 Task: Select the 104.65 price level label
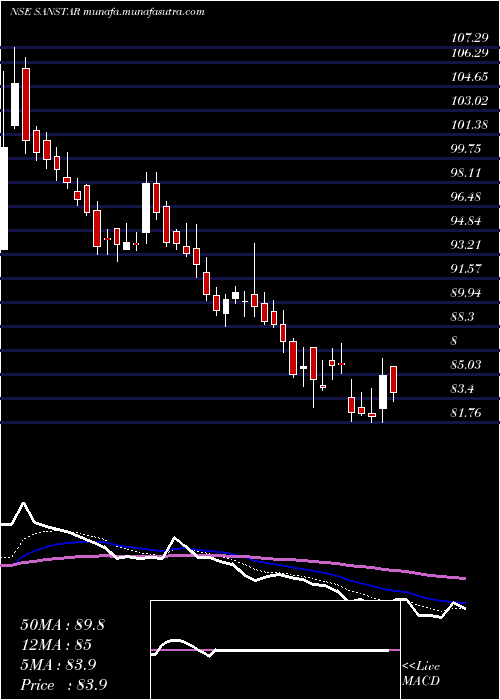(470, 77)
